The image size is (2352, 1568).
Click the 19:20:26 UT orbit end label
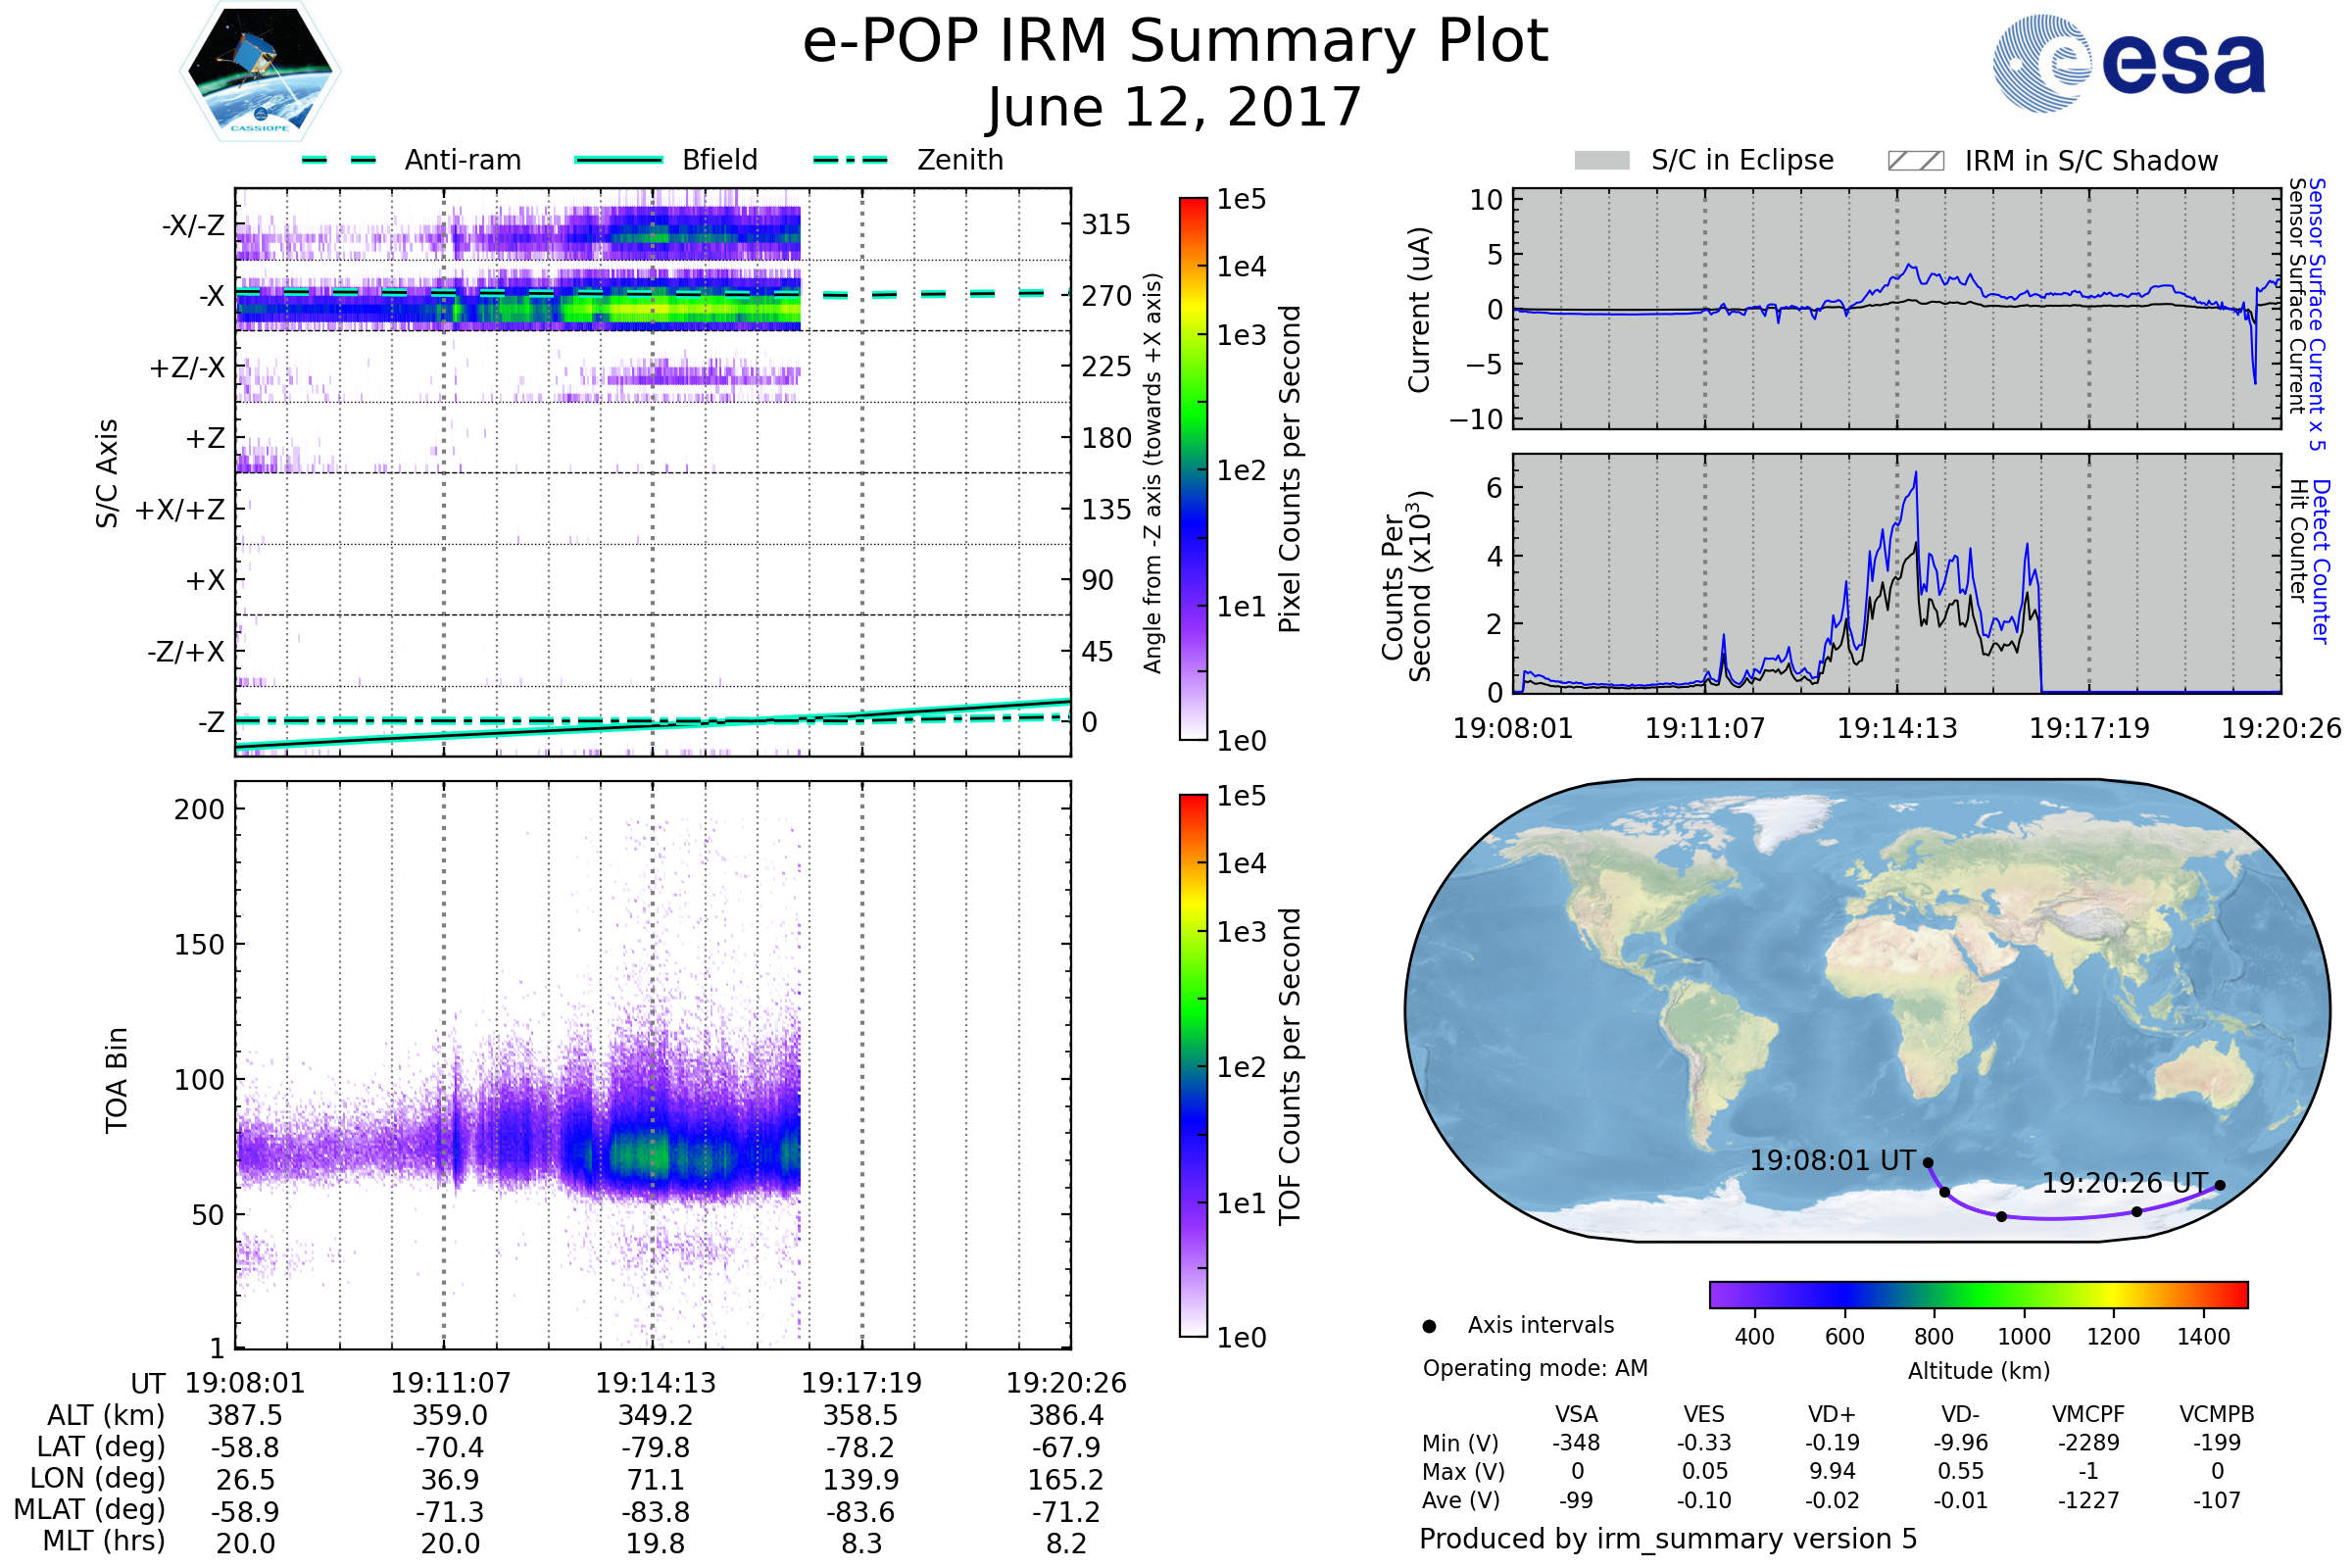[x=2124, y=1183]
